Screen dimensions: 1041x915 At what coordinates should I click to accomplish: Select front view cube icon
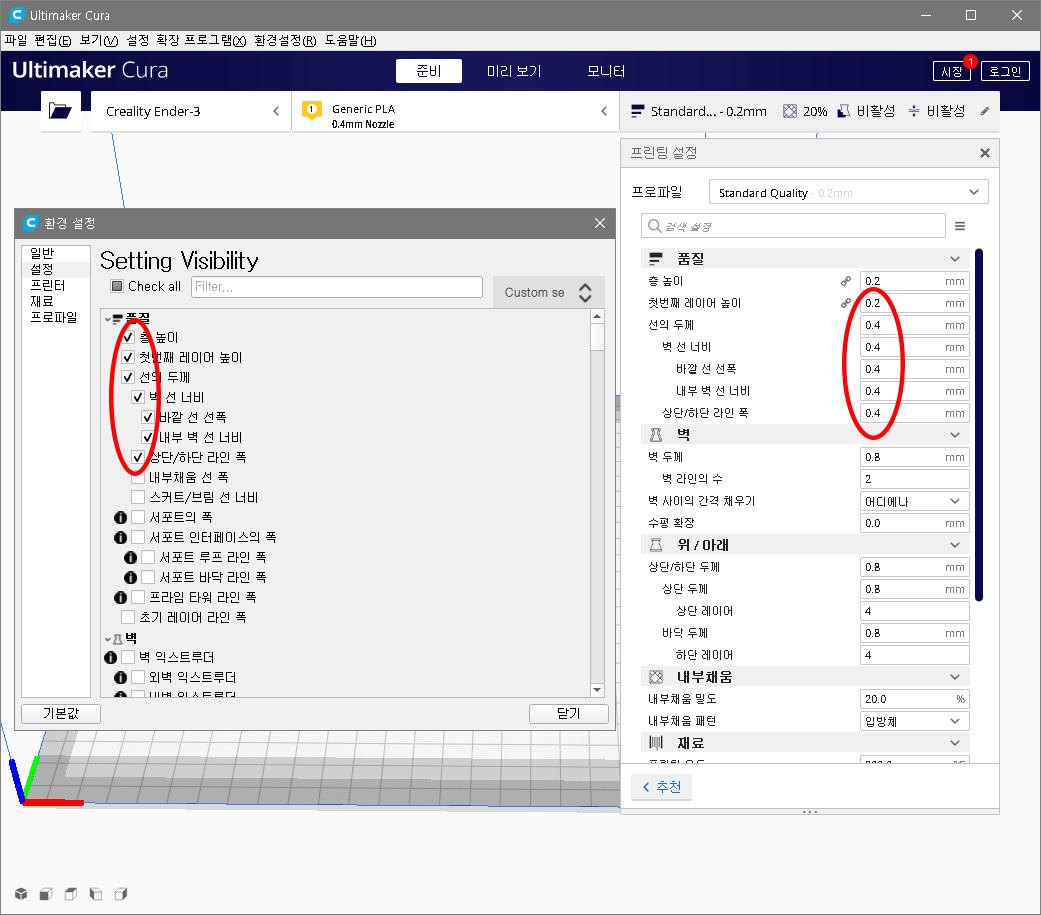coord(46,894)
